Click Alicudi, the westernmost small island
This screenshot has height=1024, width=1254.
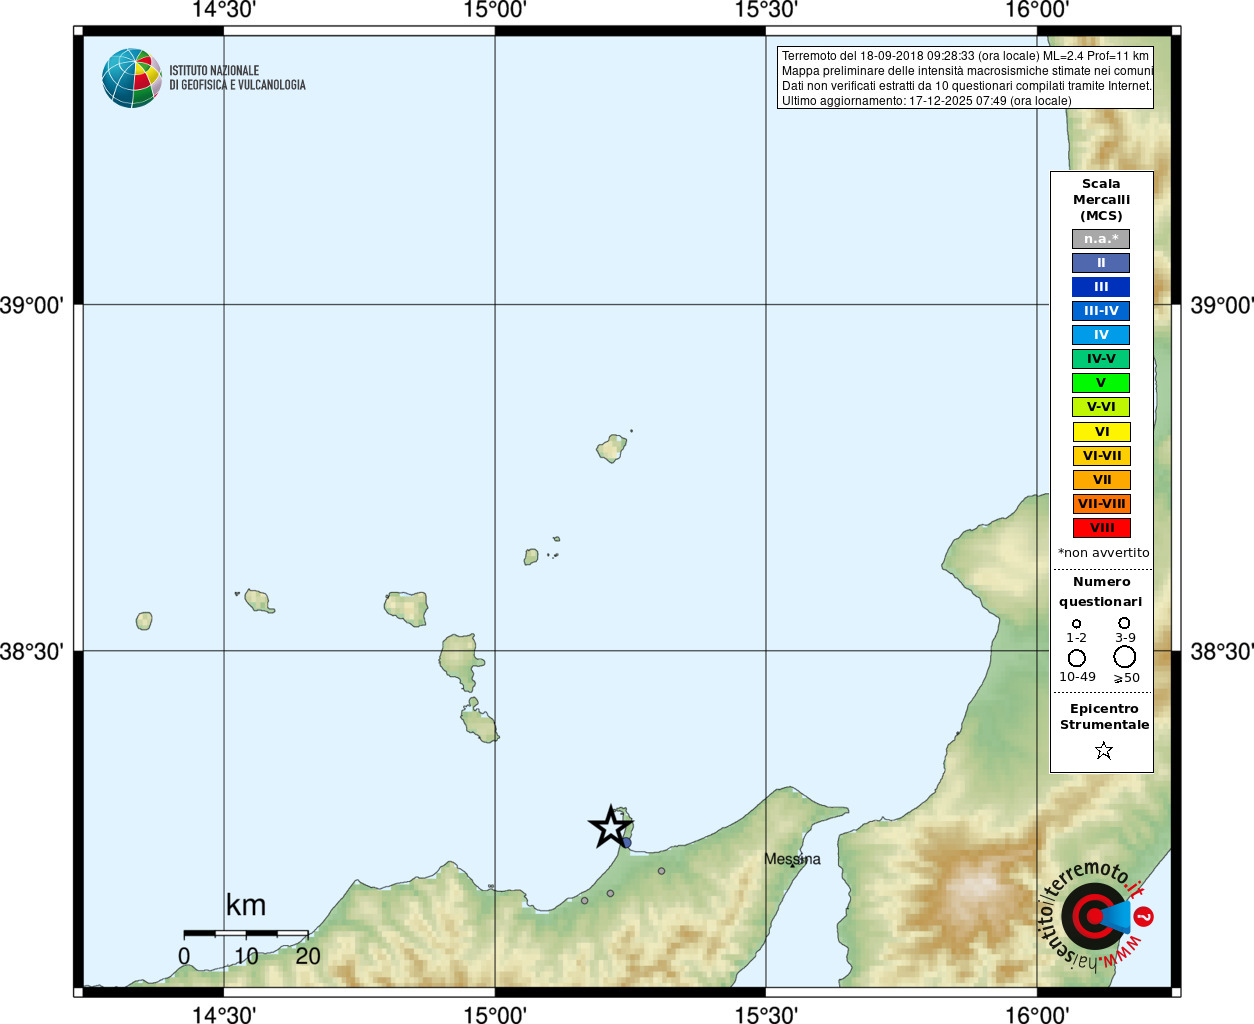point(144,621)
